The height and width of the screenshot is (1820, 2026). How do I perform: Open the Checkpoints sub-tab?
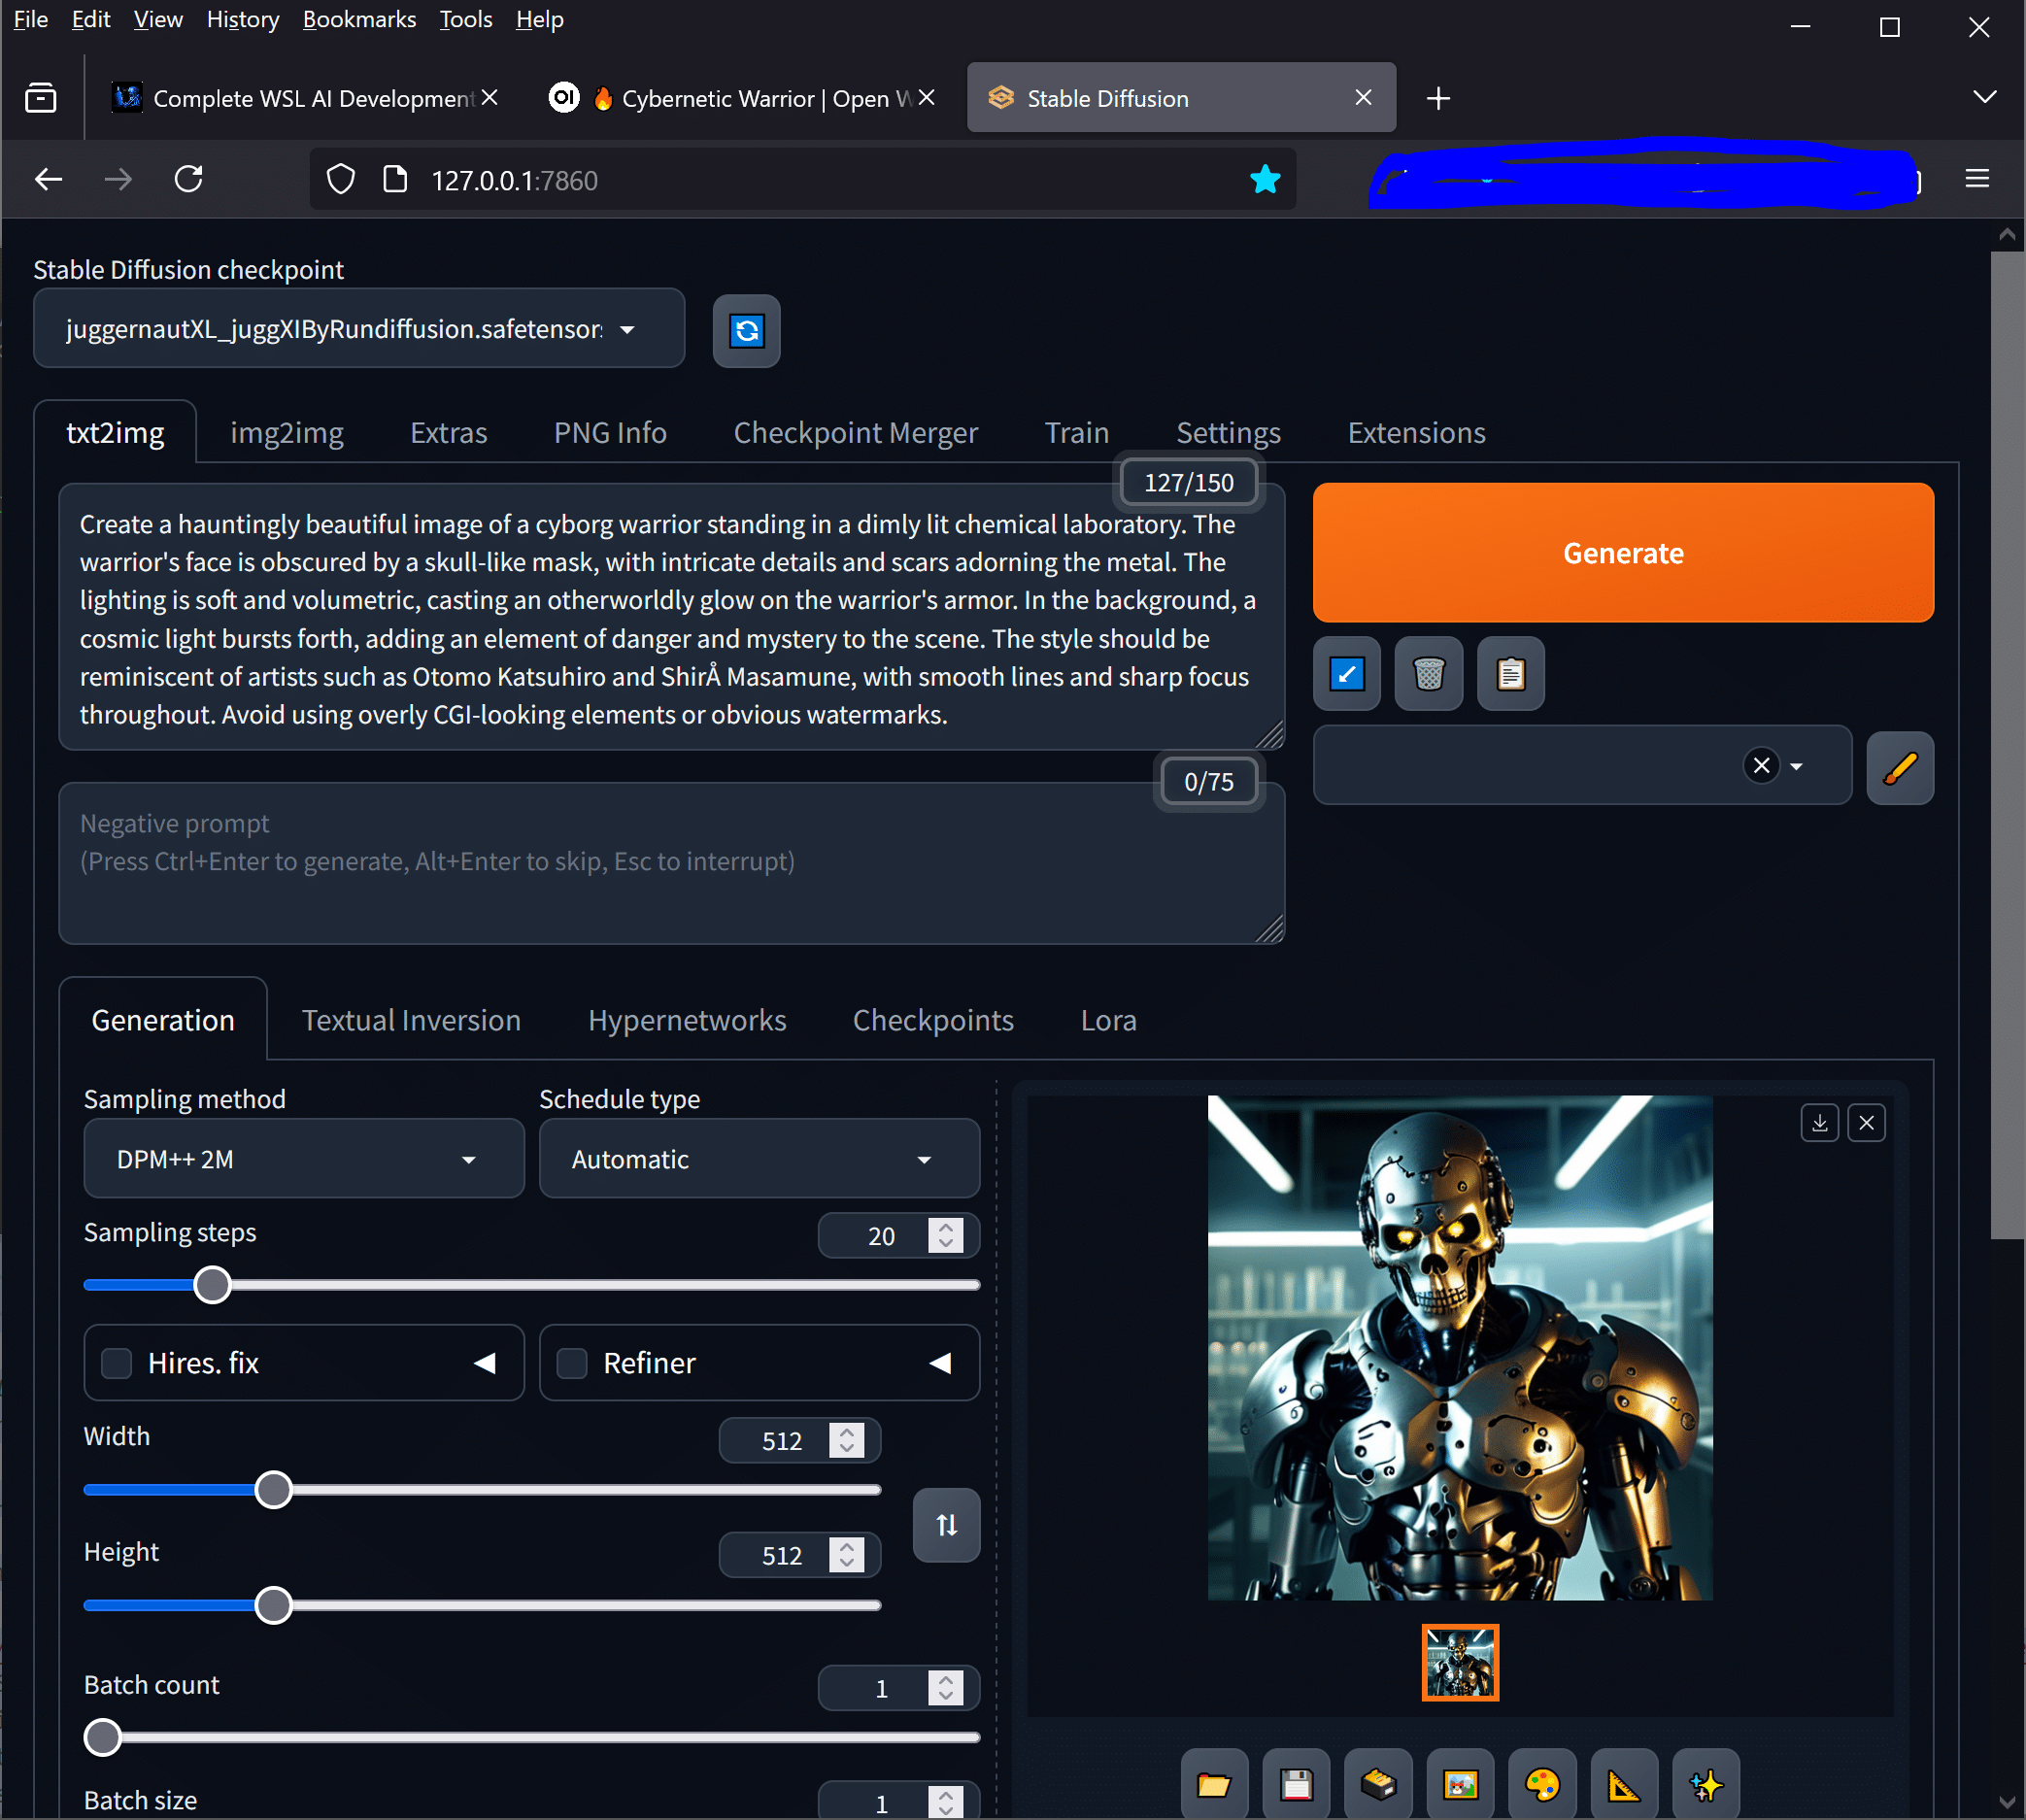pyautogui.click(x=933, y=1020)
